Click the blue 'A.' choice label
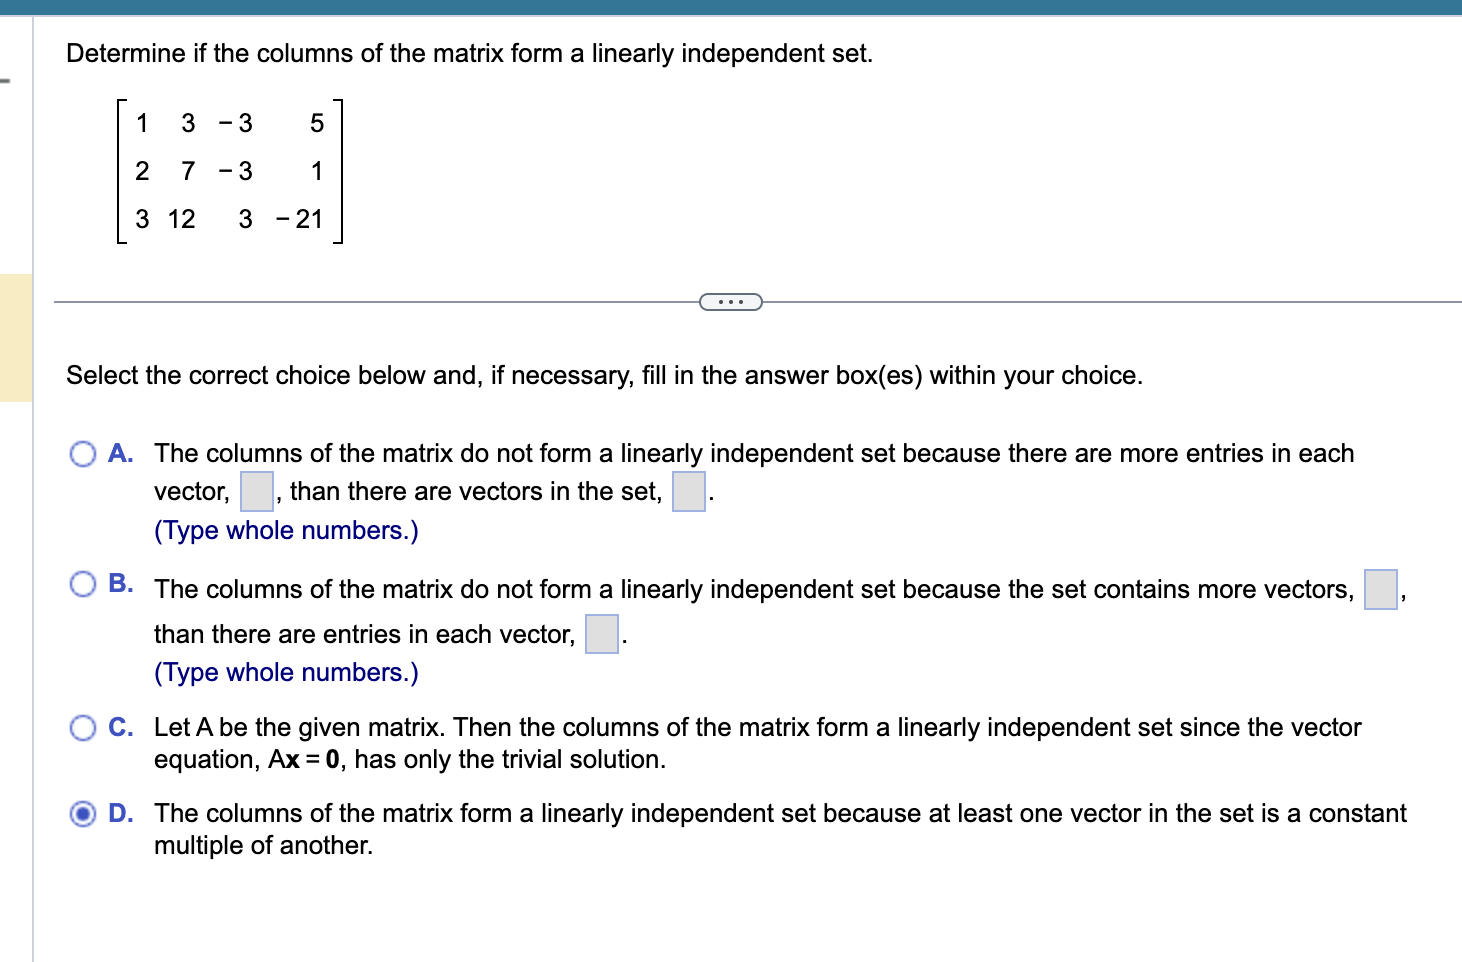This screenshot has width=1462, height=962. click(121, 453)
